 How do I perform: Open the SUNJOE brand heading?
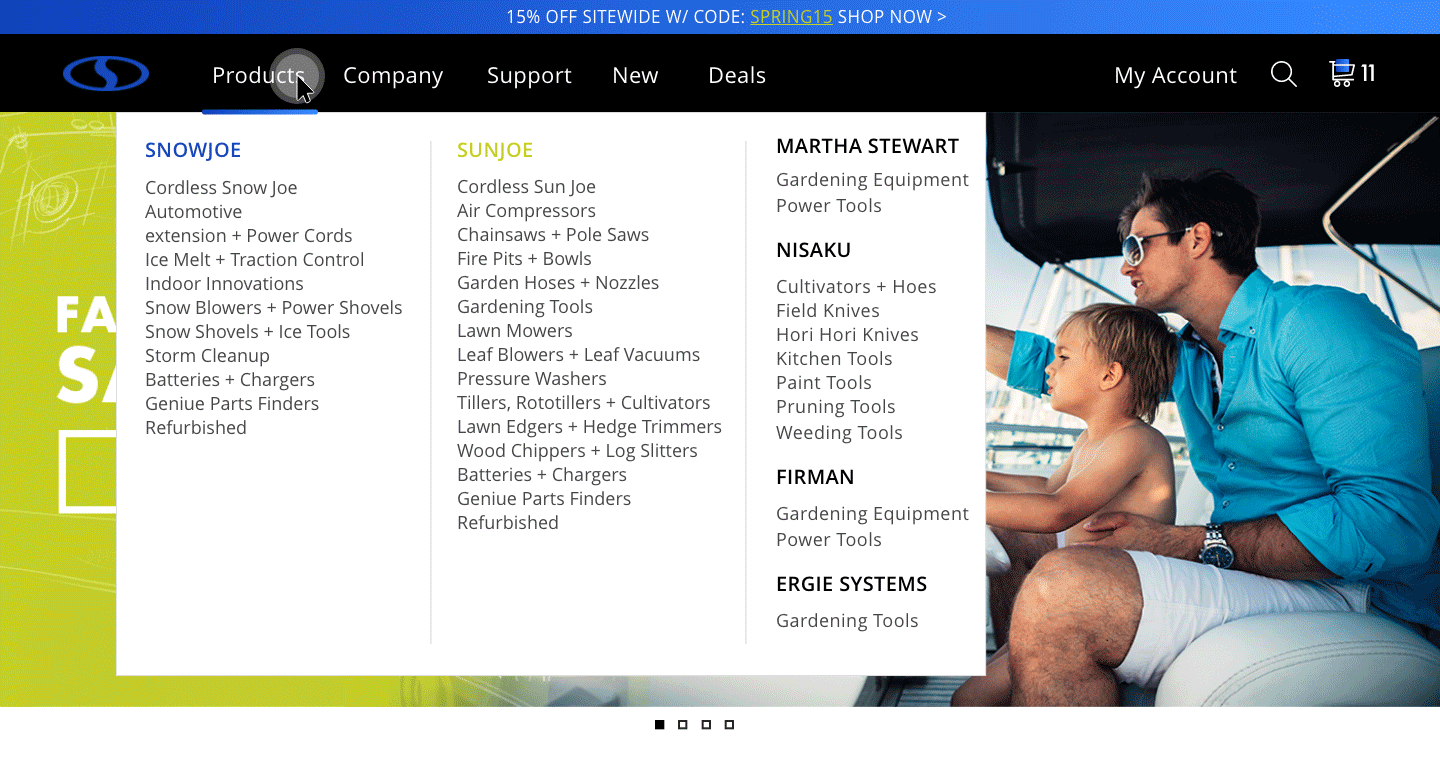(x=495, y=150)
